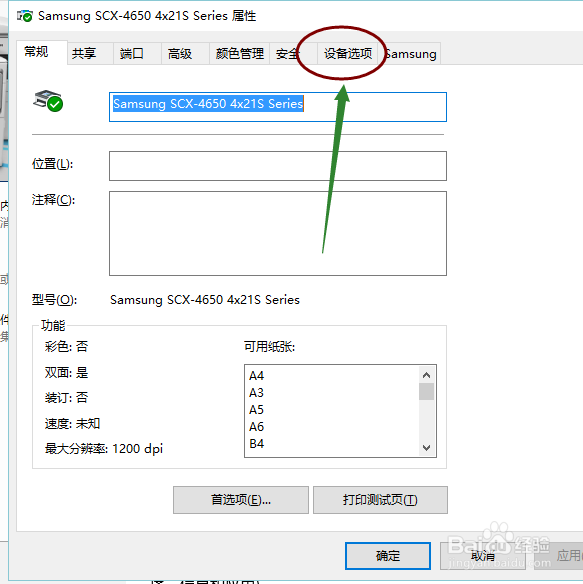The image size is (583, 584).
Task: Click the 可用纸张 label
Action: 269,347
